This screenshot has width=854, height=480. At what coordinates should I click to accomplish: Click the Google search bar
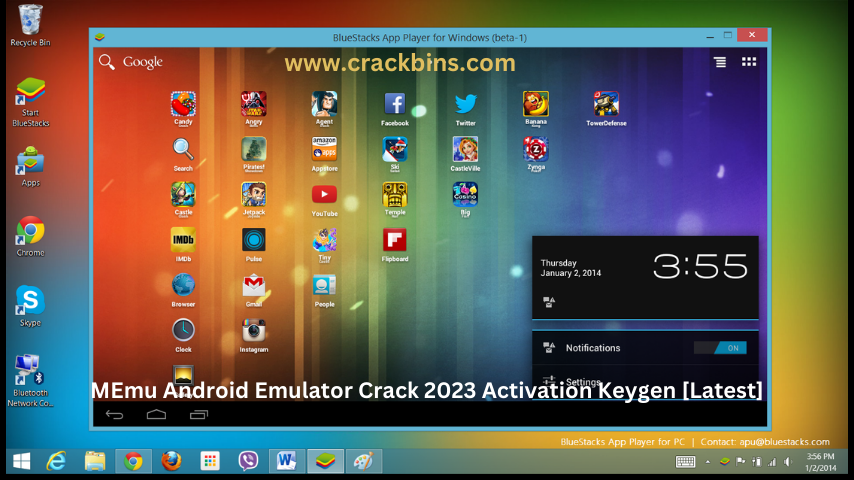(x=131, y=62)
